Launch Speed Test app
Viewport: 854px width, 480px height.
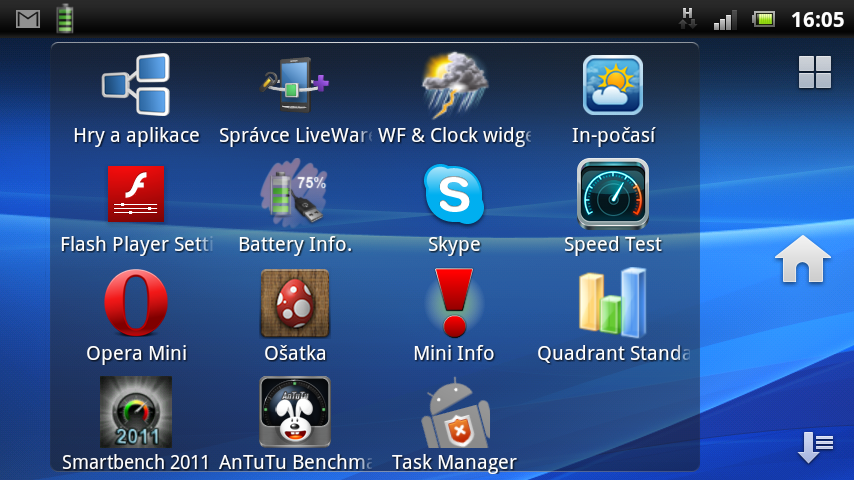coord(613,194)
